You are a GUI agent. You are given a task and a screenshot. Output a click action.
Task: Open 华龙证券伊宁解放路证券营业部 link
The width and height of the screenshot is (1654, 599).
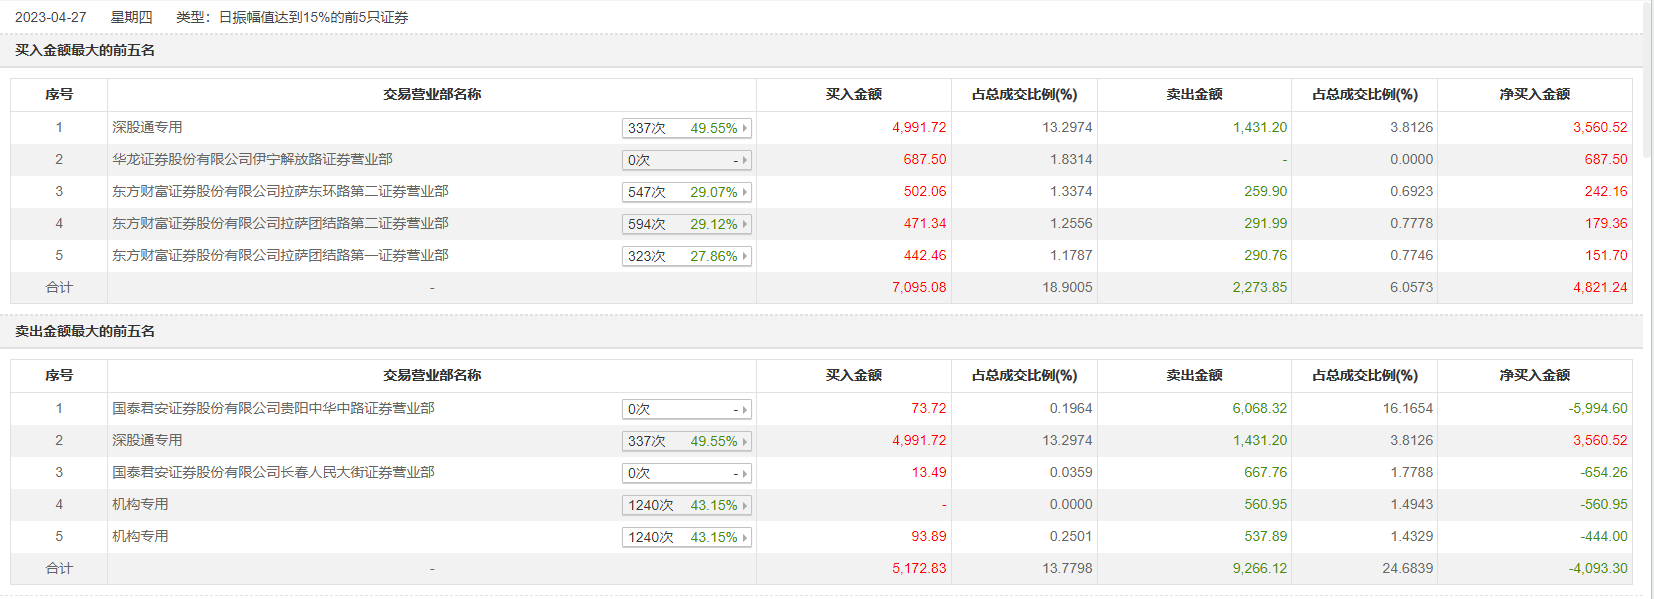click(x=252, y=159)
